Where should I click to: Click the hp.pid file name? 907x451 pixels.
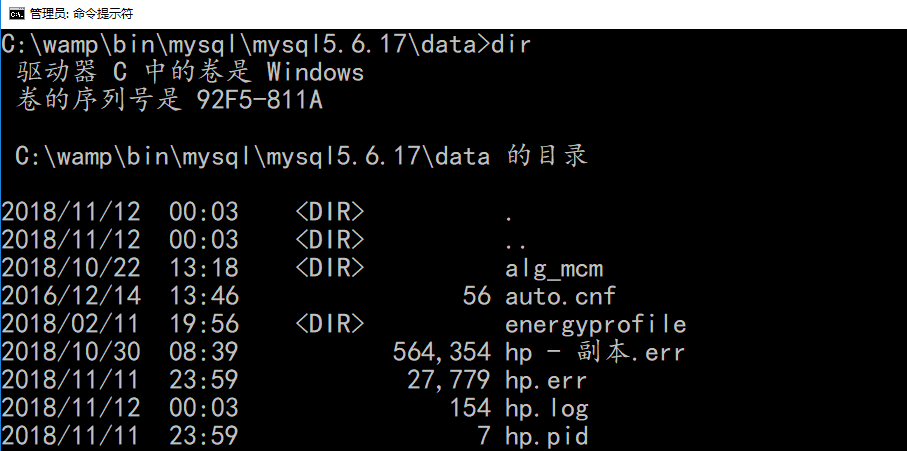click(546, 436)
